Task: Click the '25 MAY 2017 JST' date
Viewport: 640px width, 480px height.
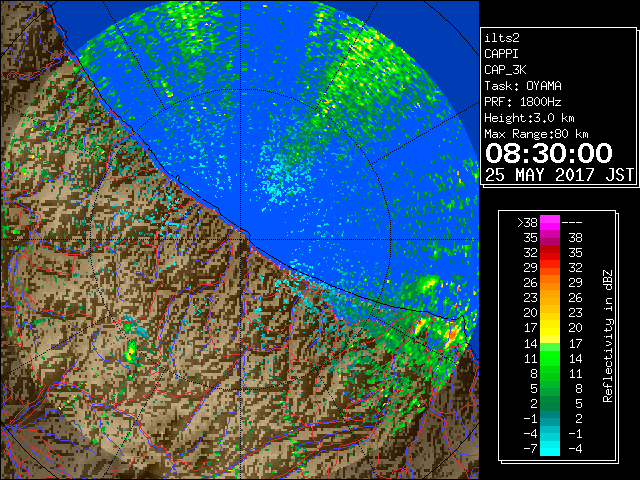Action: pyautogui.click(x=559, y=175)
